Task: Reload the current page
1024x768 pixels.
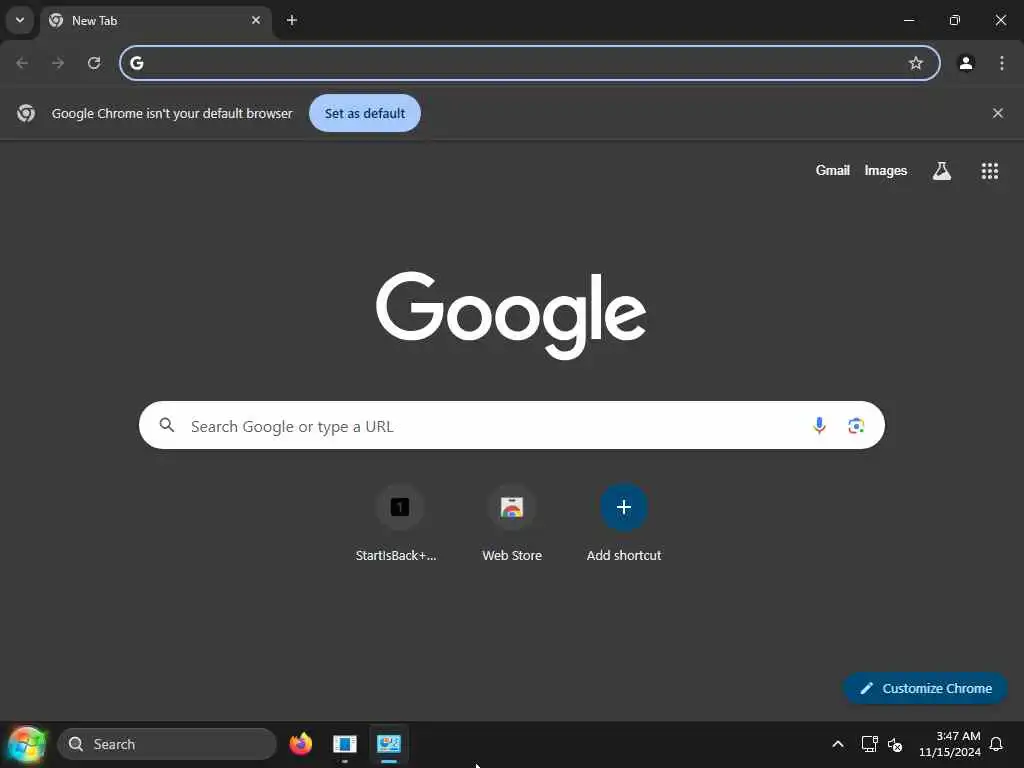Action: tap(94, 63)
